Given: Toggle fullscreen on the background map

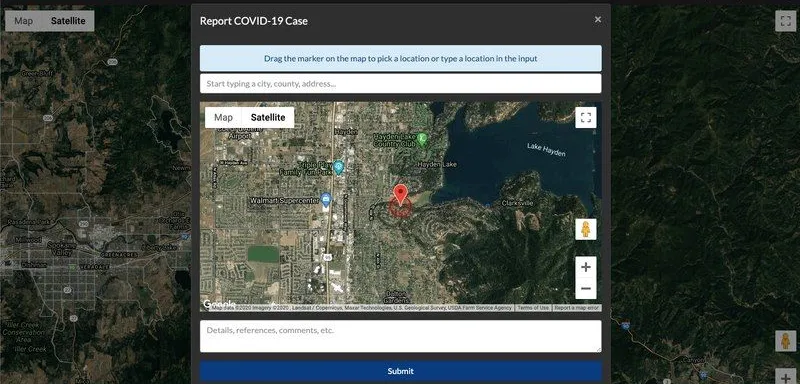Looking at the screenshot, I should pos(786,21).
